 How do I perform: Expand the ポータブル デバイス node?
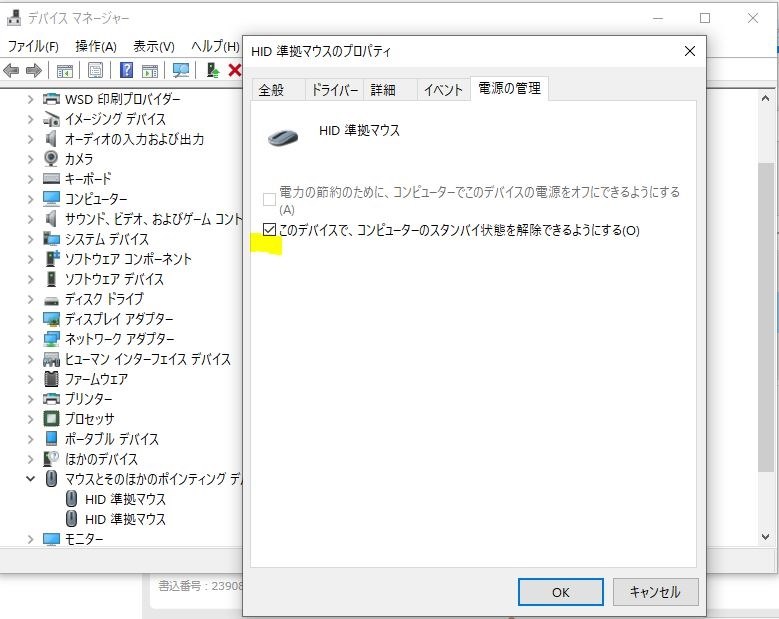pyautogui.click(x=30, y=439)
